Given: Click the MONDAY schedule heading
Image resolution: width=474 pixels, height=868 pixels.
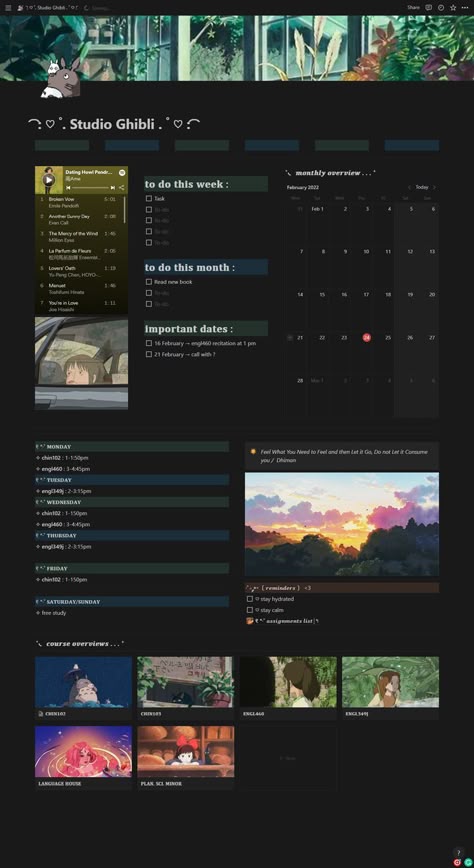Looking at the screenshot, I should coord(132,447).
